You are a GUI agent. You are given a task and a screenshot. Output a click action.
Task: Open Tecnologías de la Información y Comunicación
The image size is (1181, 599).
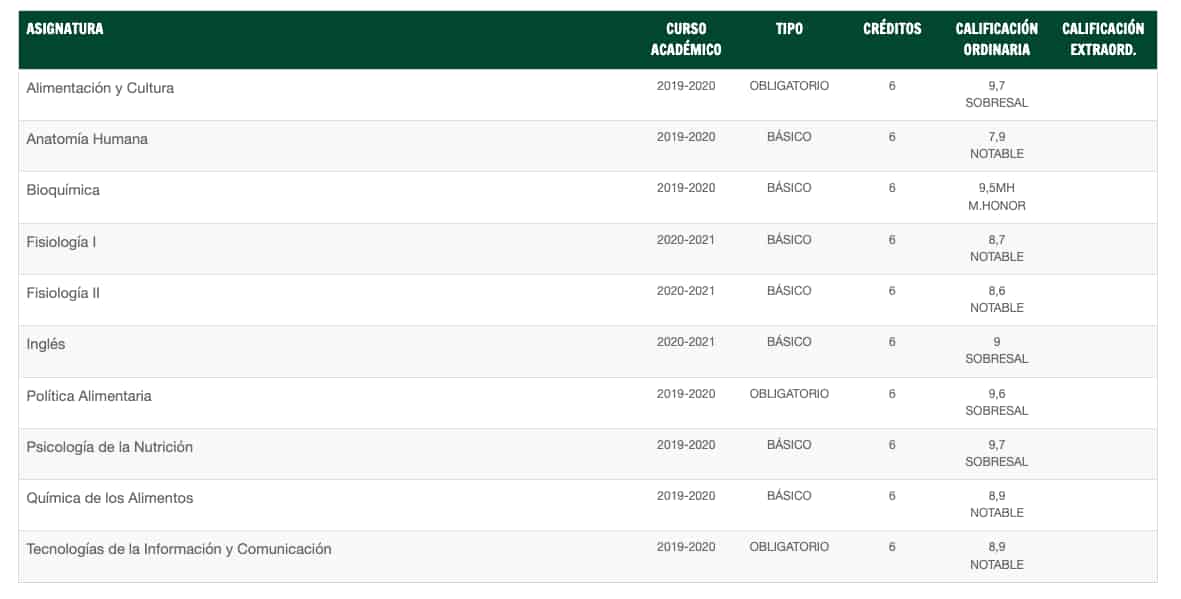[x=179, y=549]
